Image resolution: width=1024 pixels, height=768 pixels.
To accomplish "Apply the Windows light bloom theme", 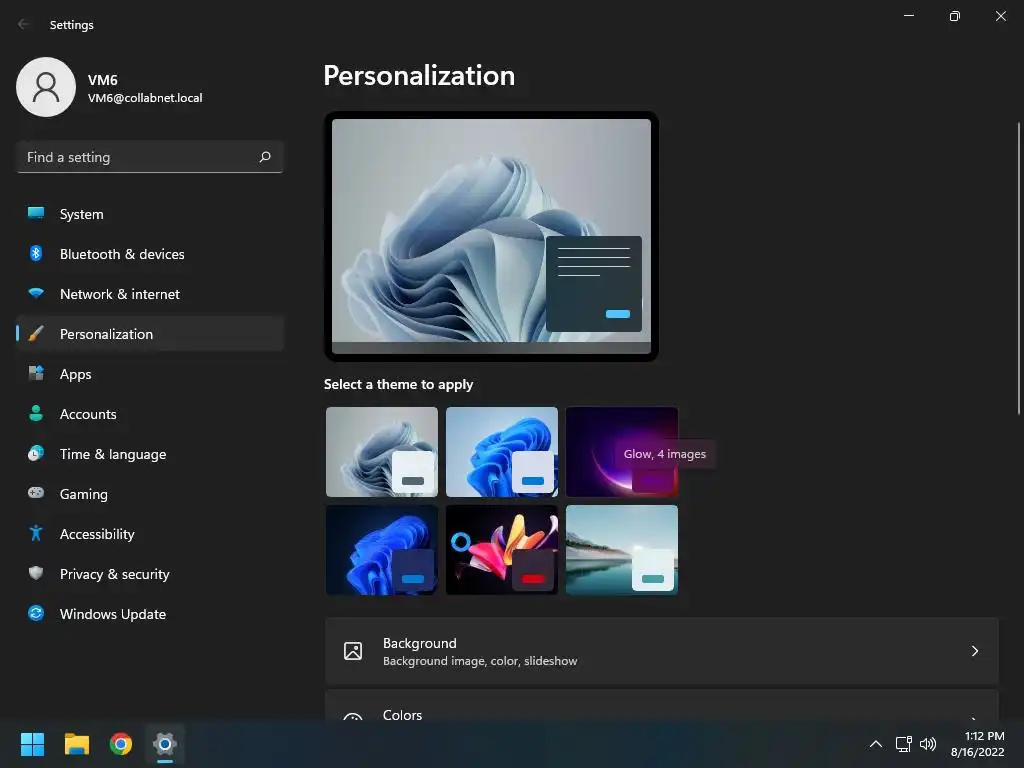I will 382,452.
